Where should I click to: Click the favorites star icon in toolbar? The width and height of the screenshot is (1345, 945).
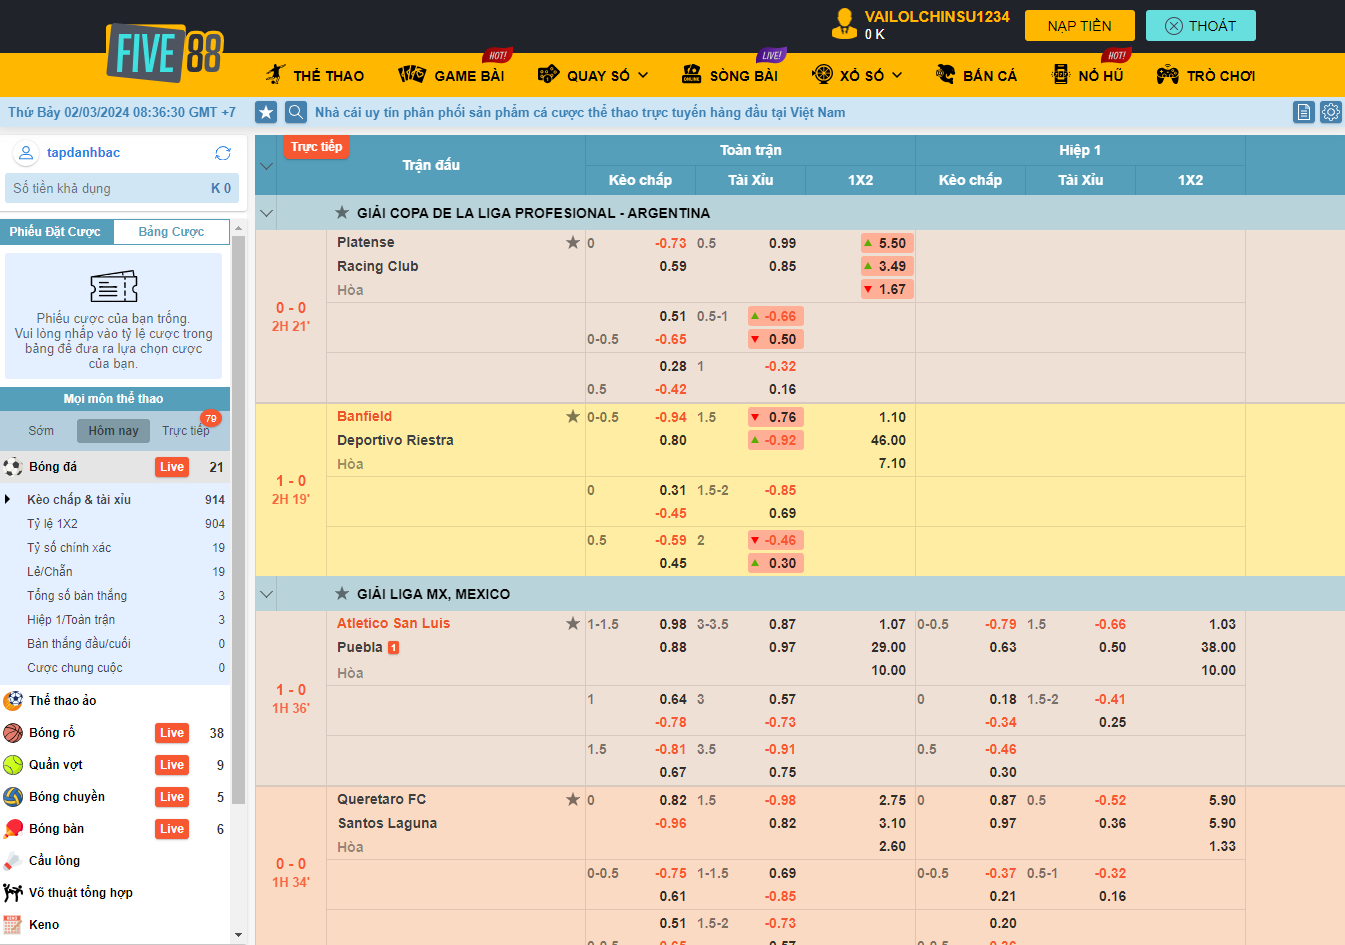(x=266, y=112)
